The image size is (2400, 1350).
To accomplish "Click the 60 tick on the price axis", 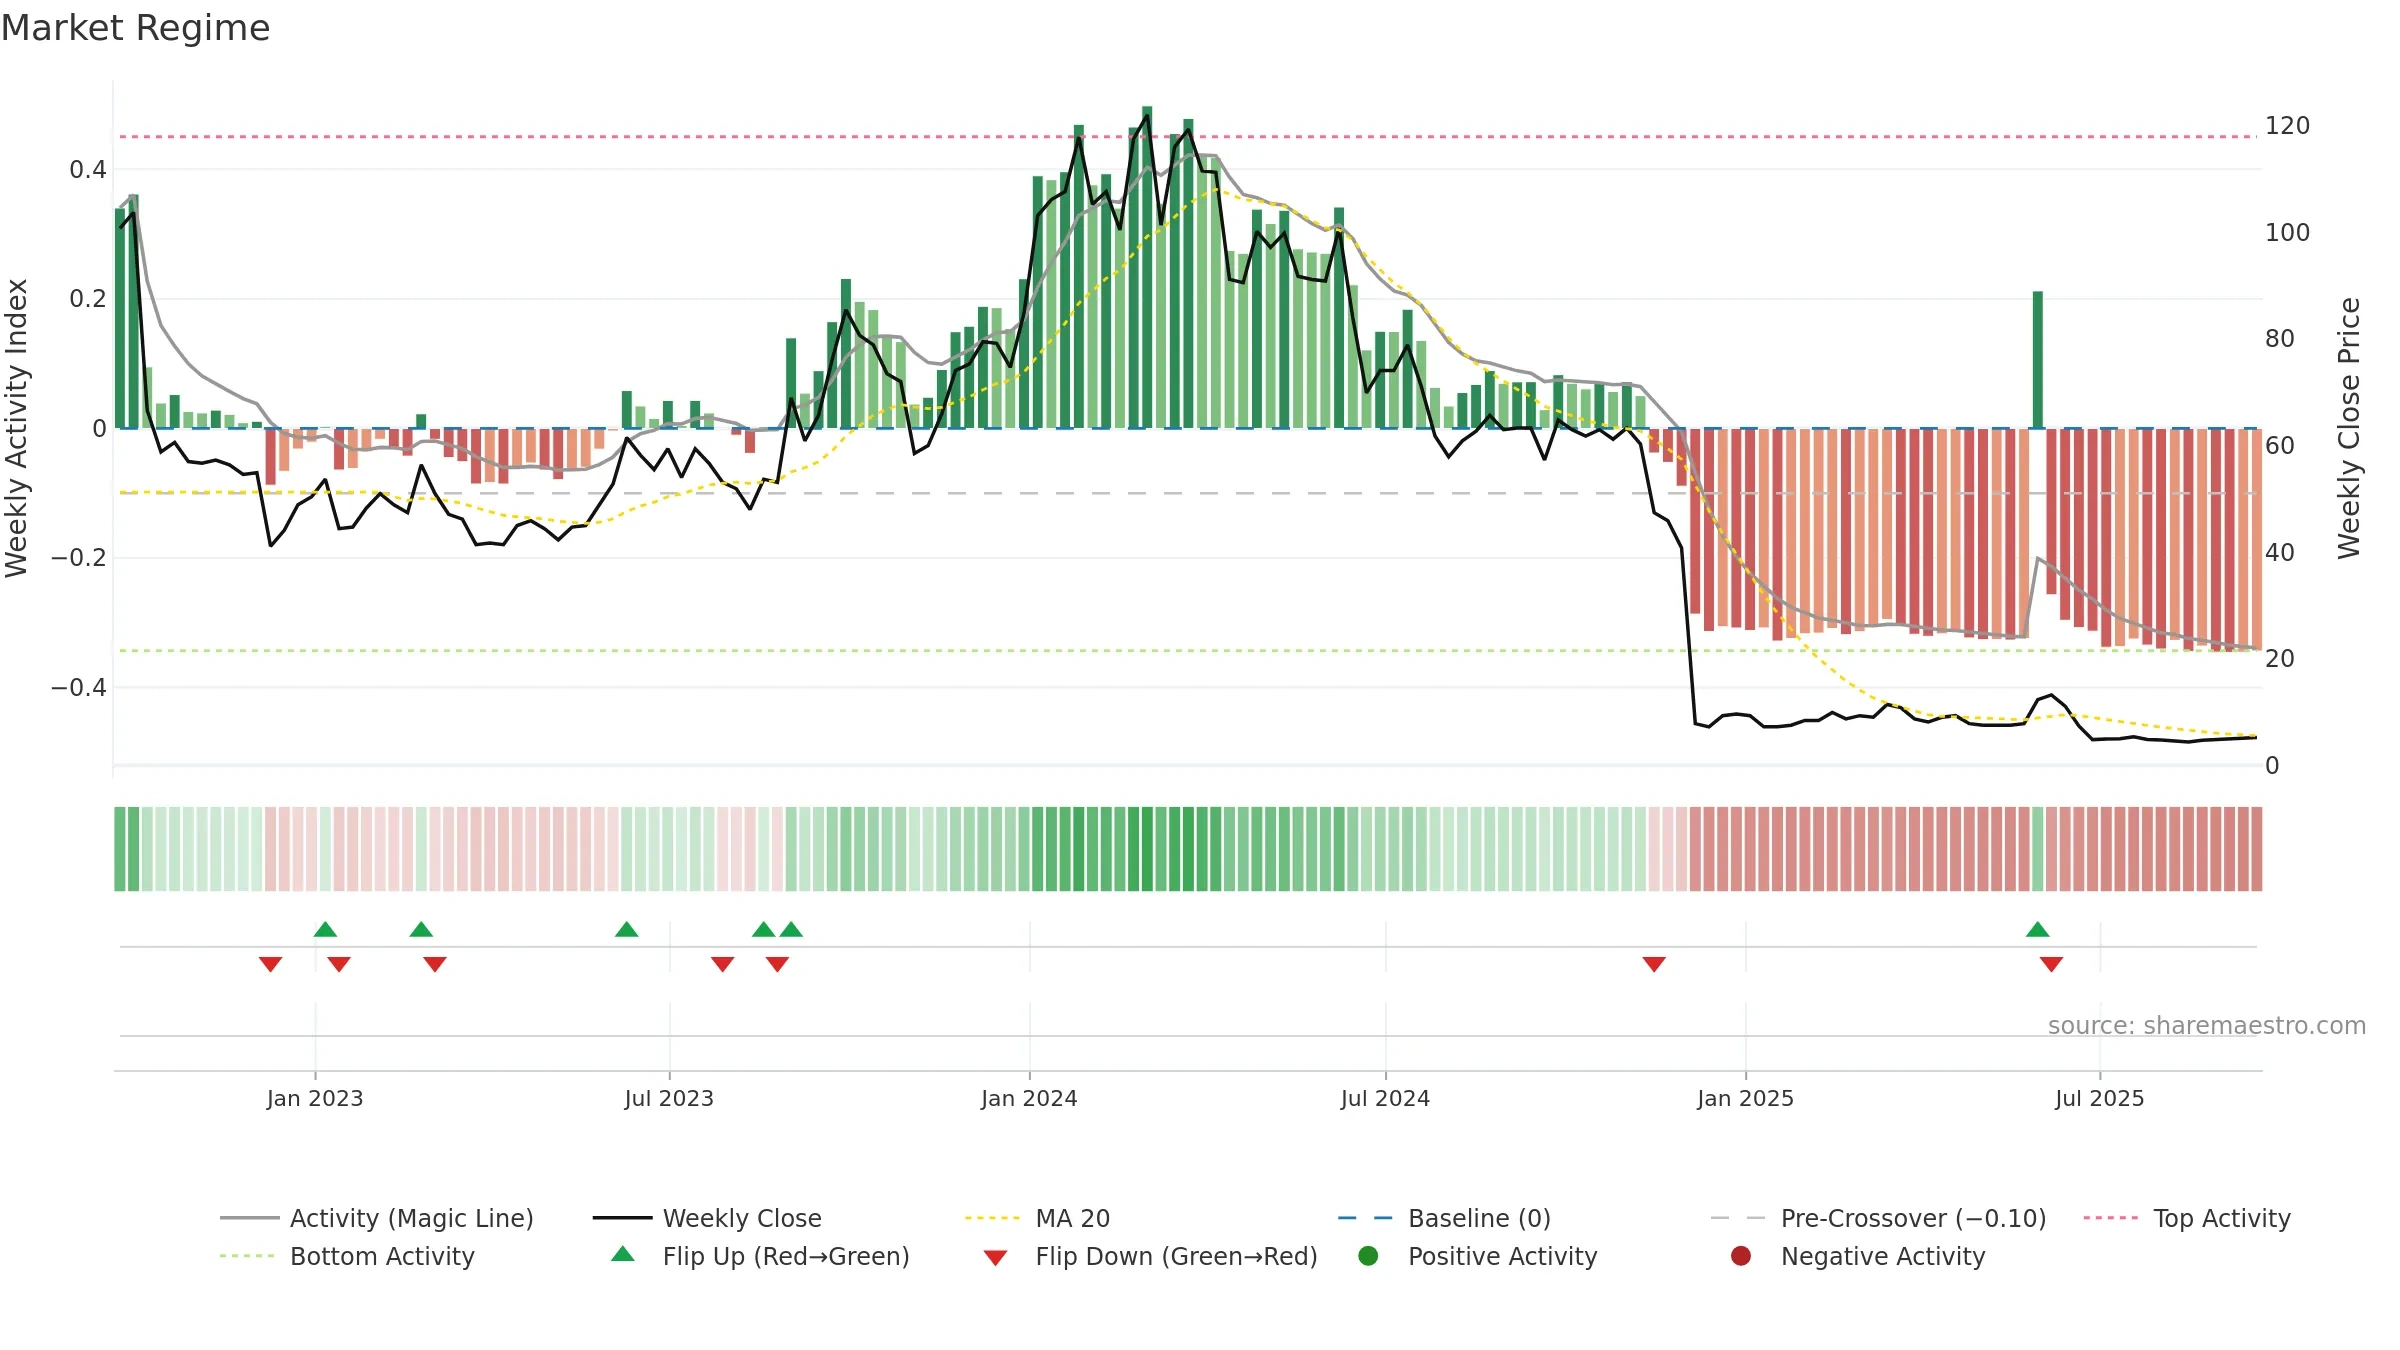I will (x=2280, y=445).
